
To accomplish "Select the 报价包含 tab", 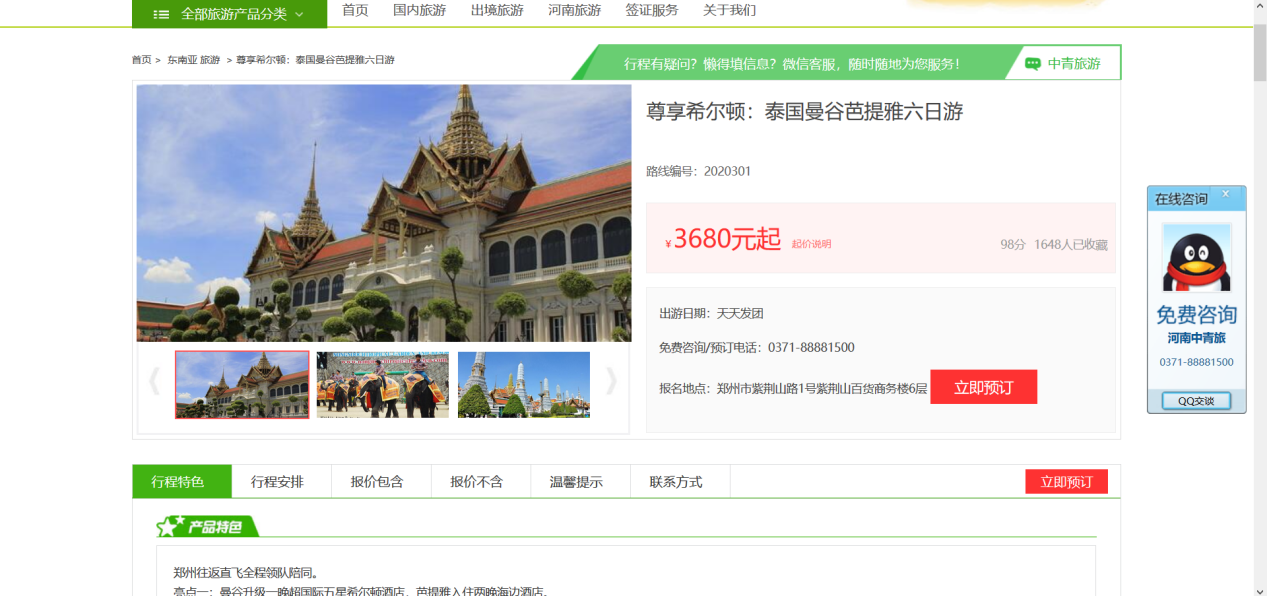I will pyautogui.click(x=377, y=482).
